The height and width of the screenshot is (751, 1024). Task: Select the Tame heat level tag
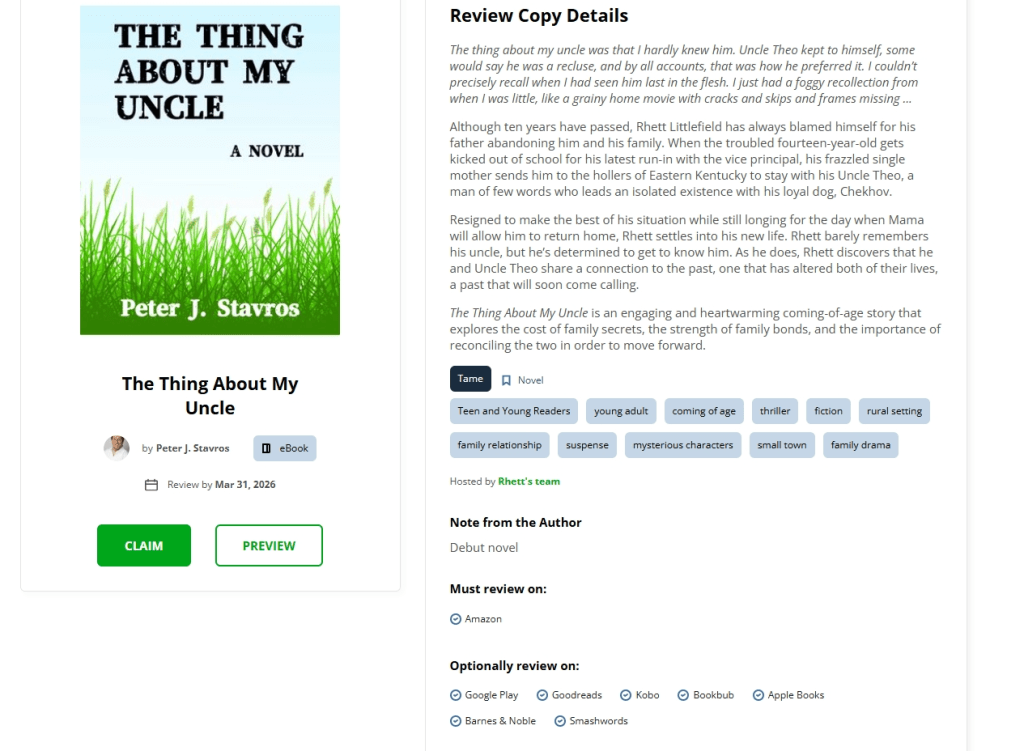[470, 379]
